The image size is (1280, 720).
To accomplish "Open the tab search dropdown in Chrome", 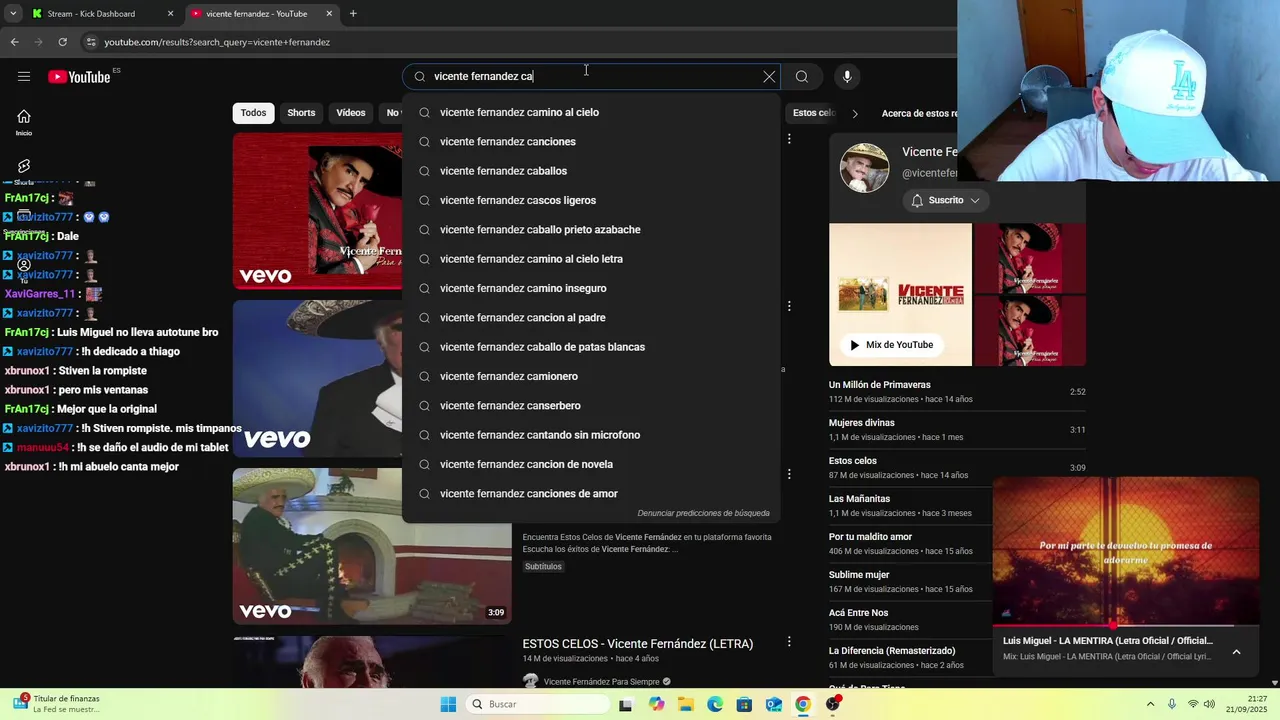I will [x=13, y=14].
